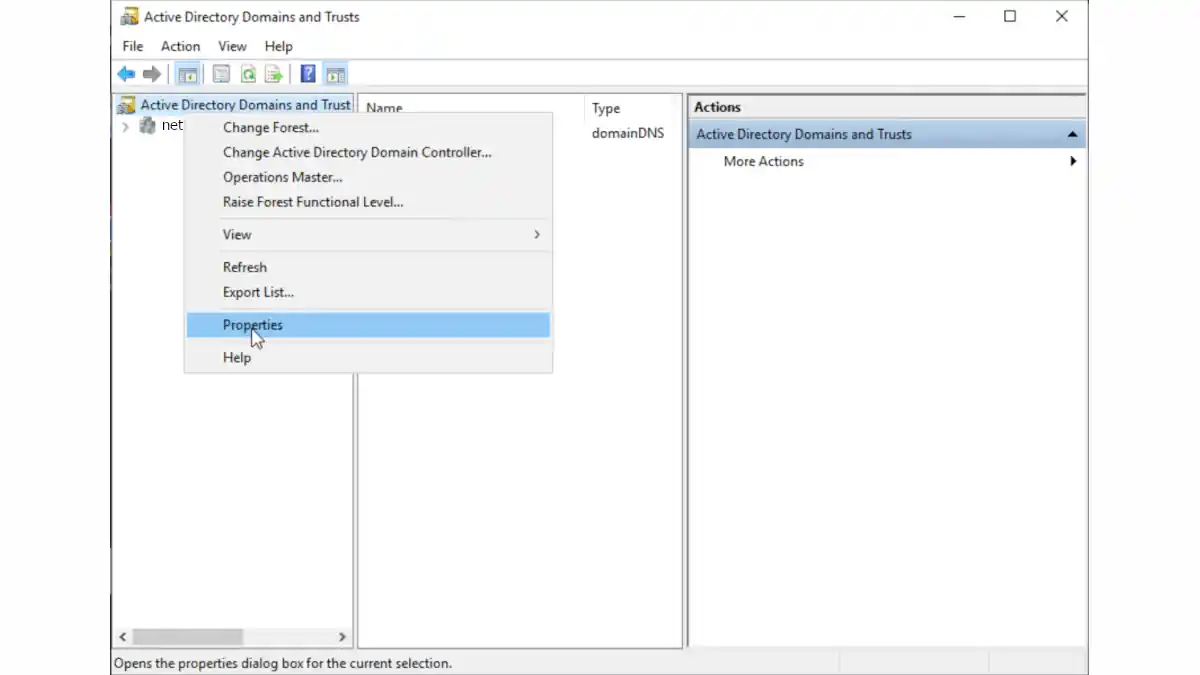This screenshot has height=675, width=1200.
Task: Select Properties in the context menu
Action: tap(368, 325)
